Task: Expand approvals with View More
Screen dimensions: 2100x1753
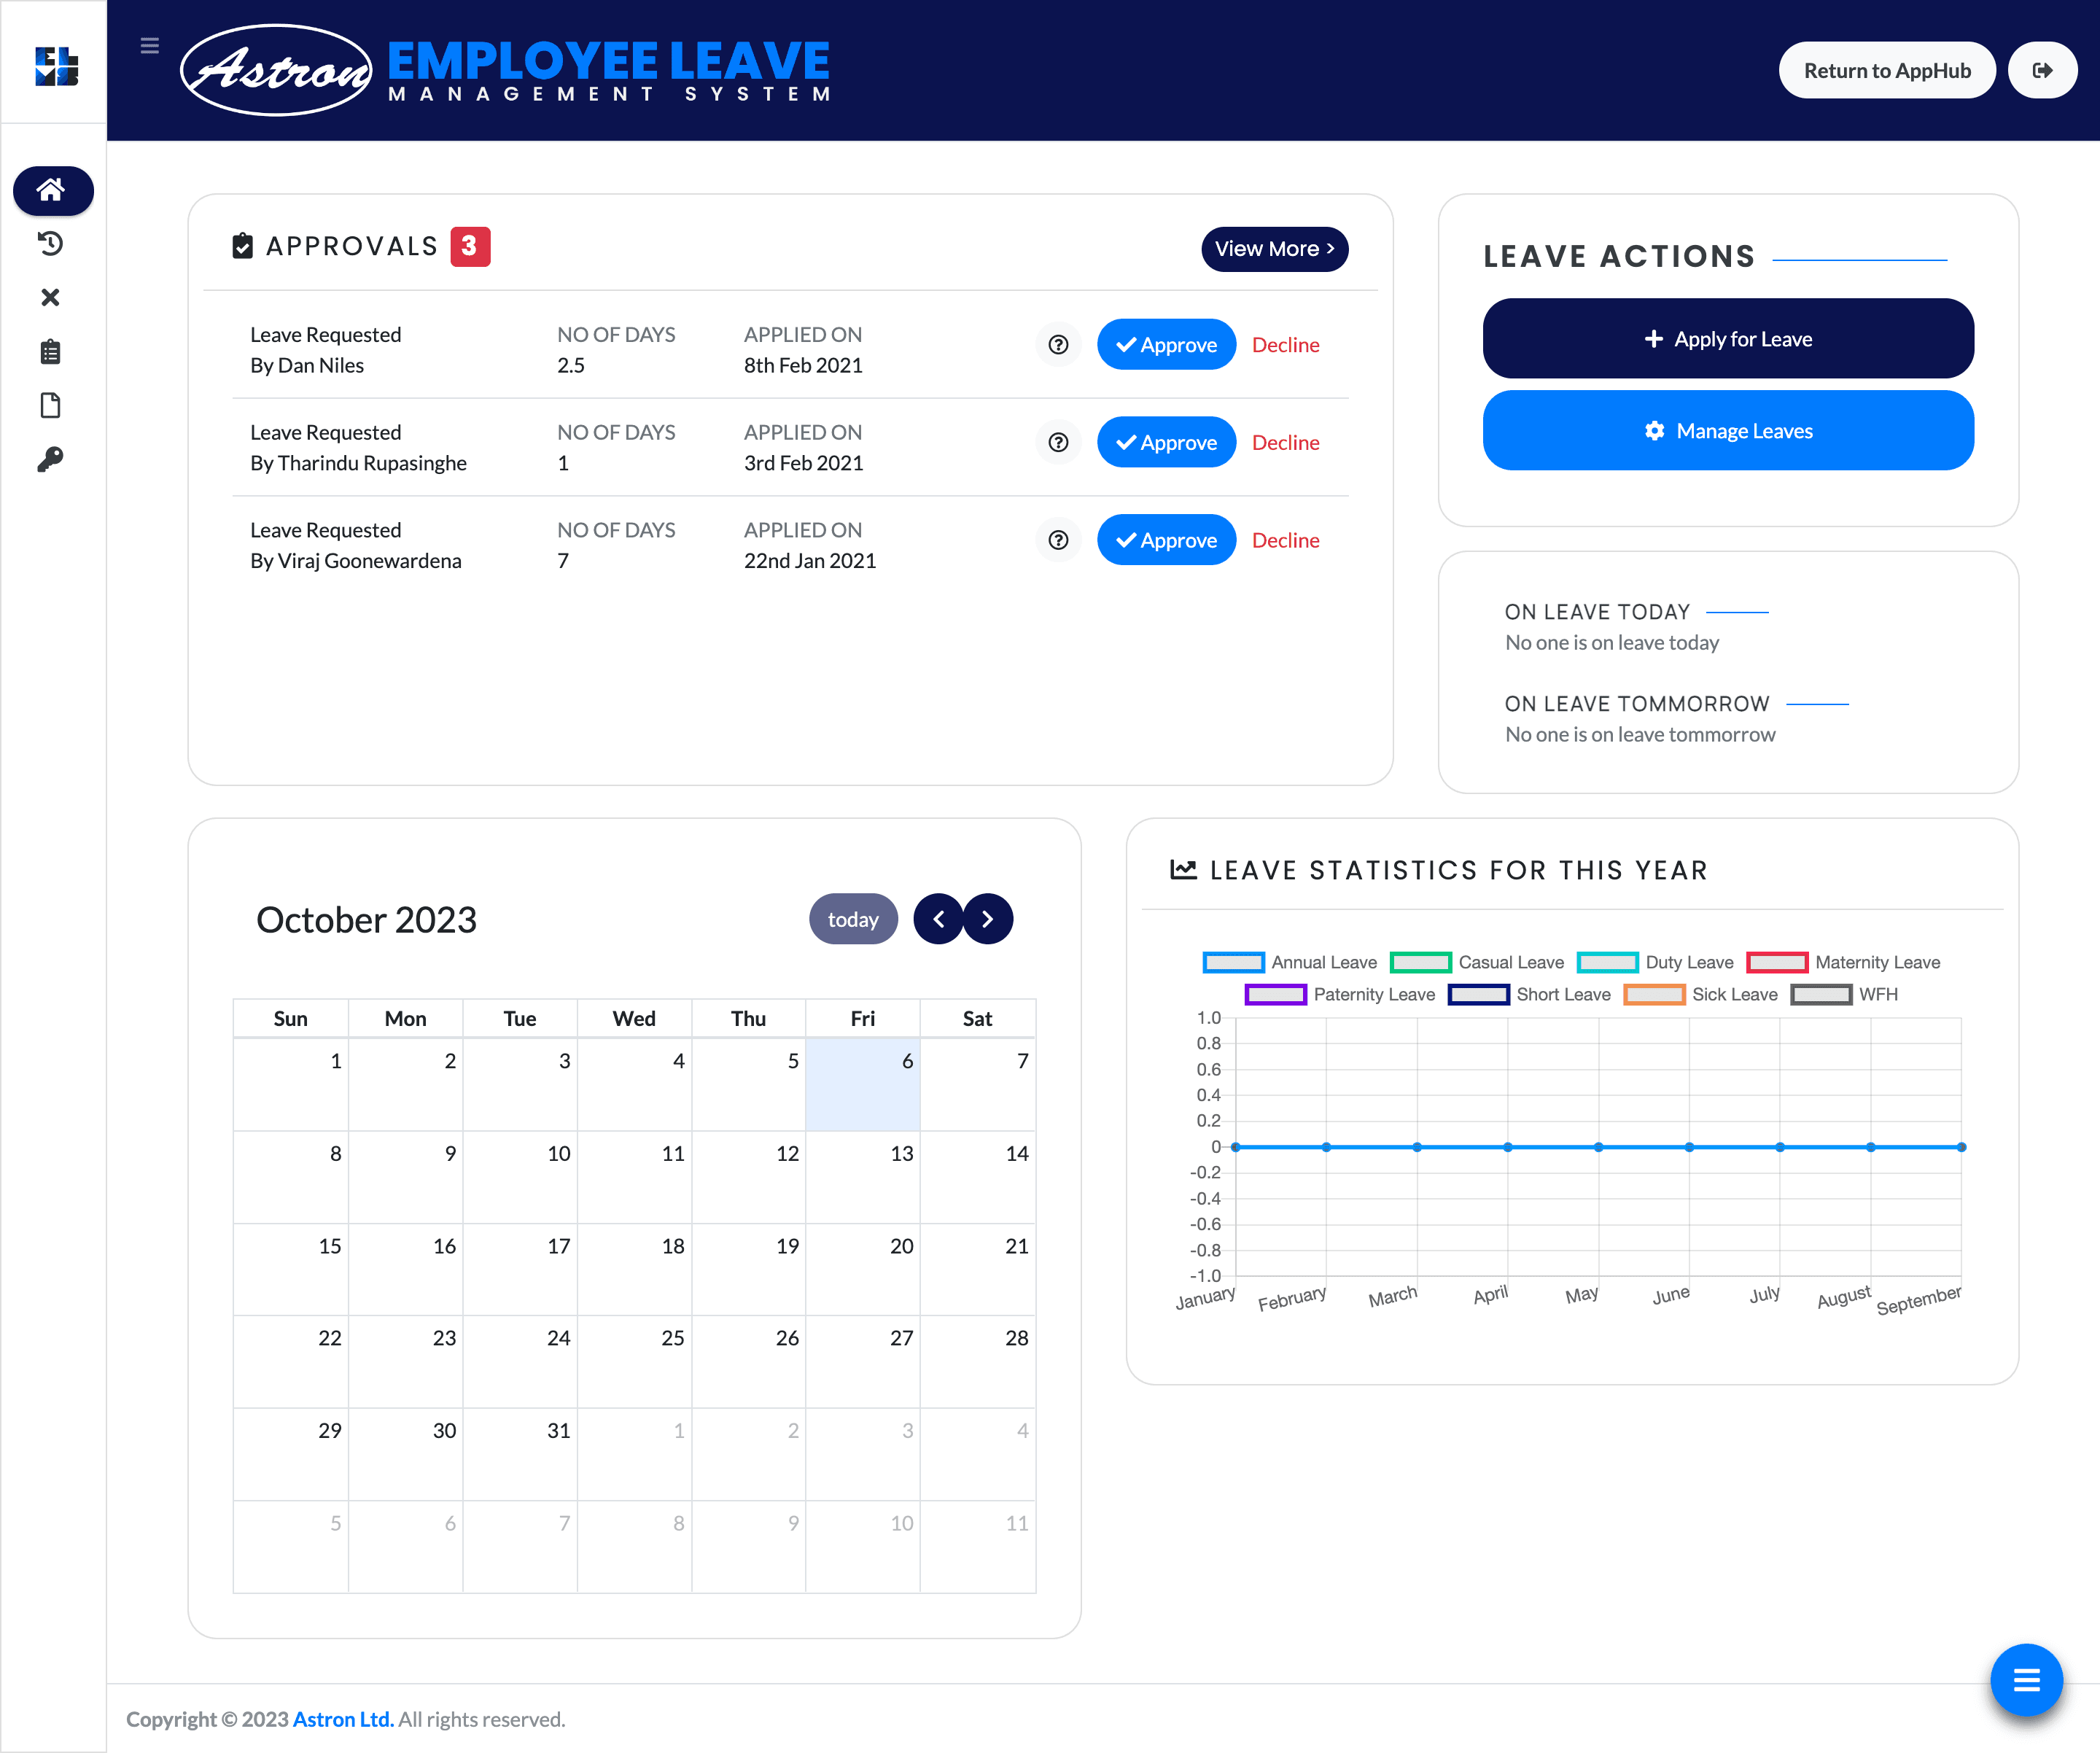Action: pyautogui.click(x=1274, y=249)
